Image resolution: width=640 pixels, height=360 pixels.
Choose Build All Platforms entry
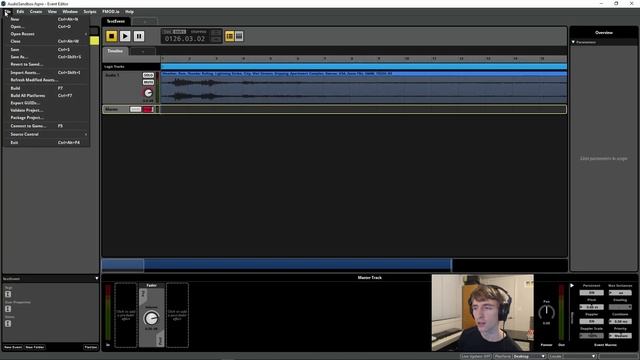tap(46, 96)
